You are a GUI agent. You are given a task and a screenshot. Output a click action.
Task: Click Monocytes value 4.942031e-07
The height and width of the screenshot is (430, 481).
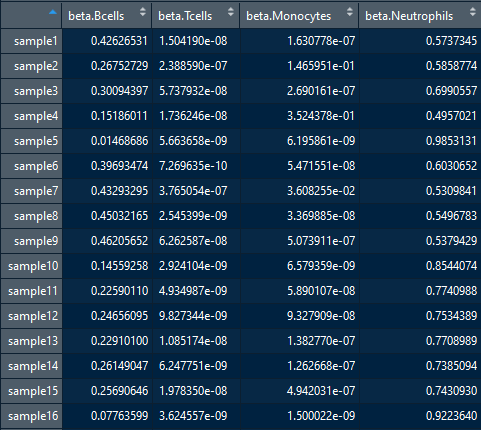point(321,391)
